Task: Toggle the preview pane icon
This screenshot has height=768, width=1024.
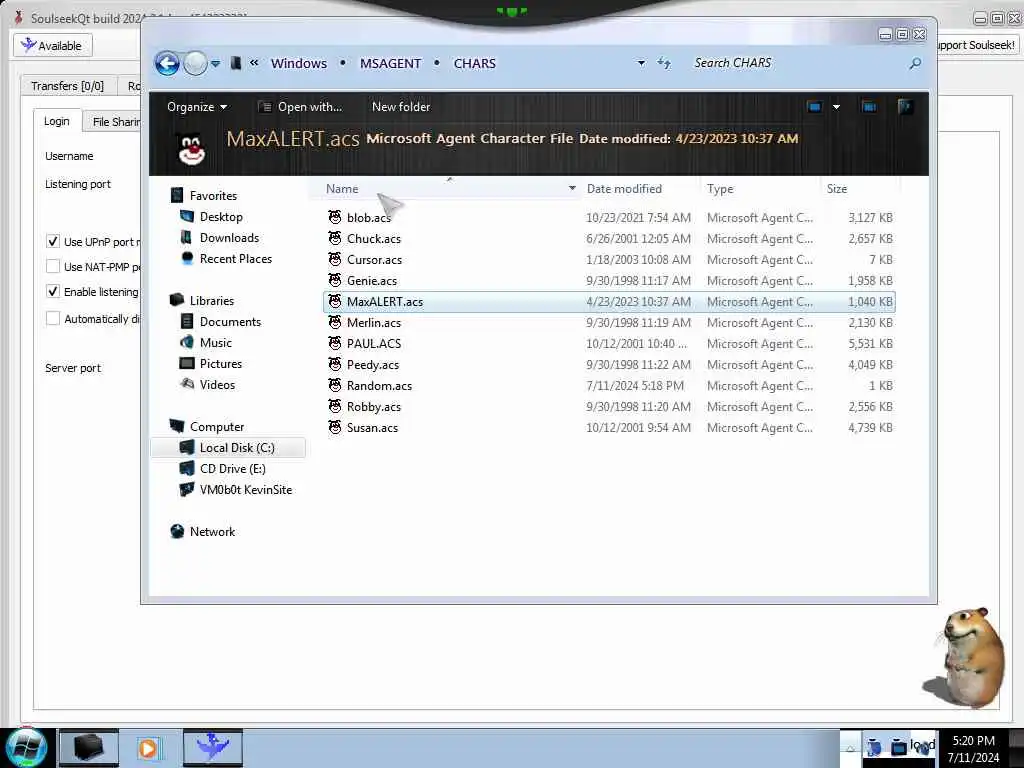Action: point(869,106)
